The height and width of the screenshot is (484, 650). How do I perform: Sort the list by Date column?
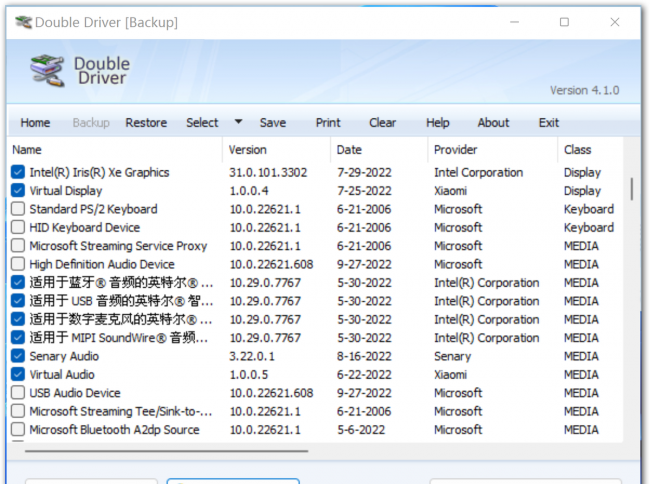coord(379,150)
